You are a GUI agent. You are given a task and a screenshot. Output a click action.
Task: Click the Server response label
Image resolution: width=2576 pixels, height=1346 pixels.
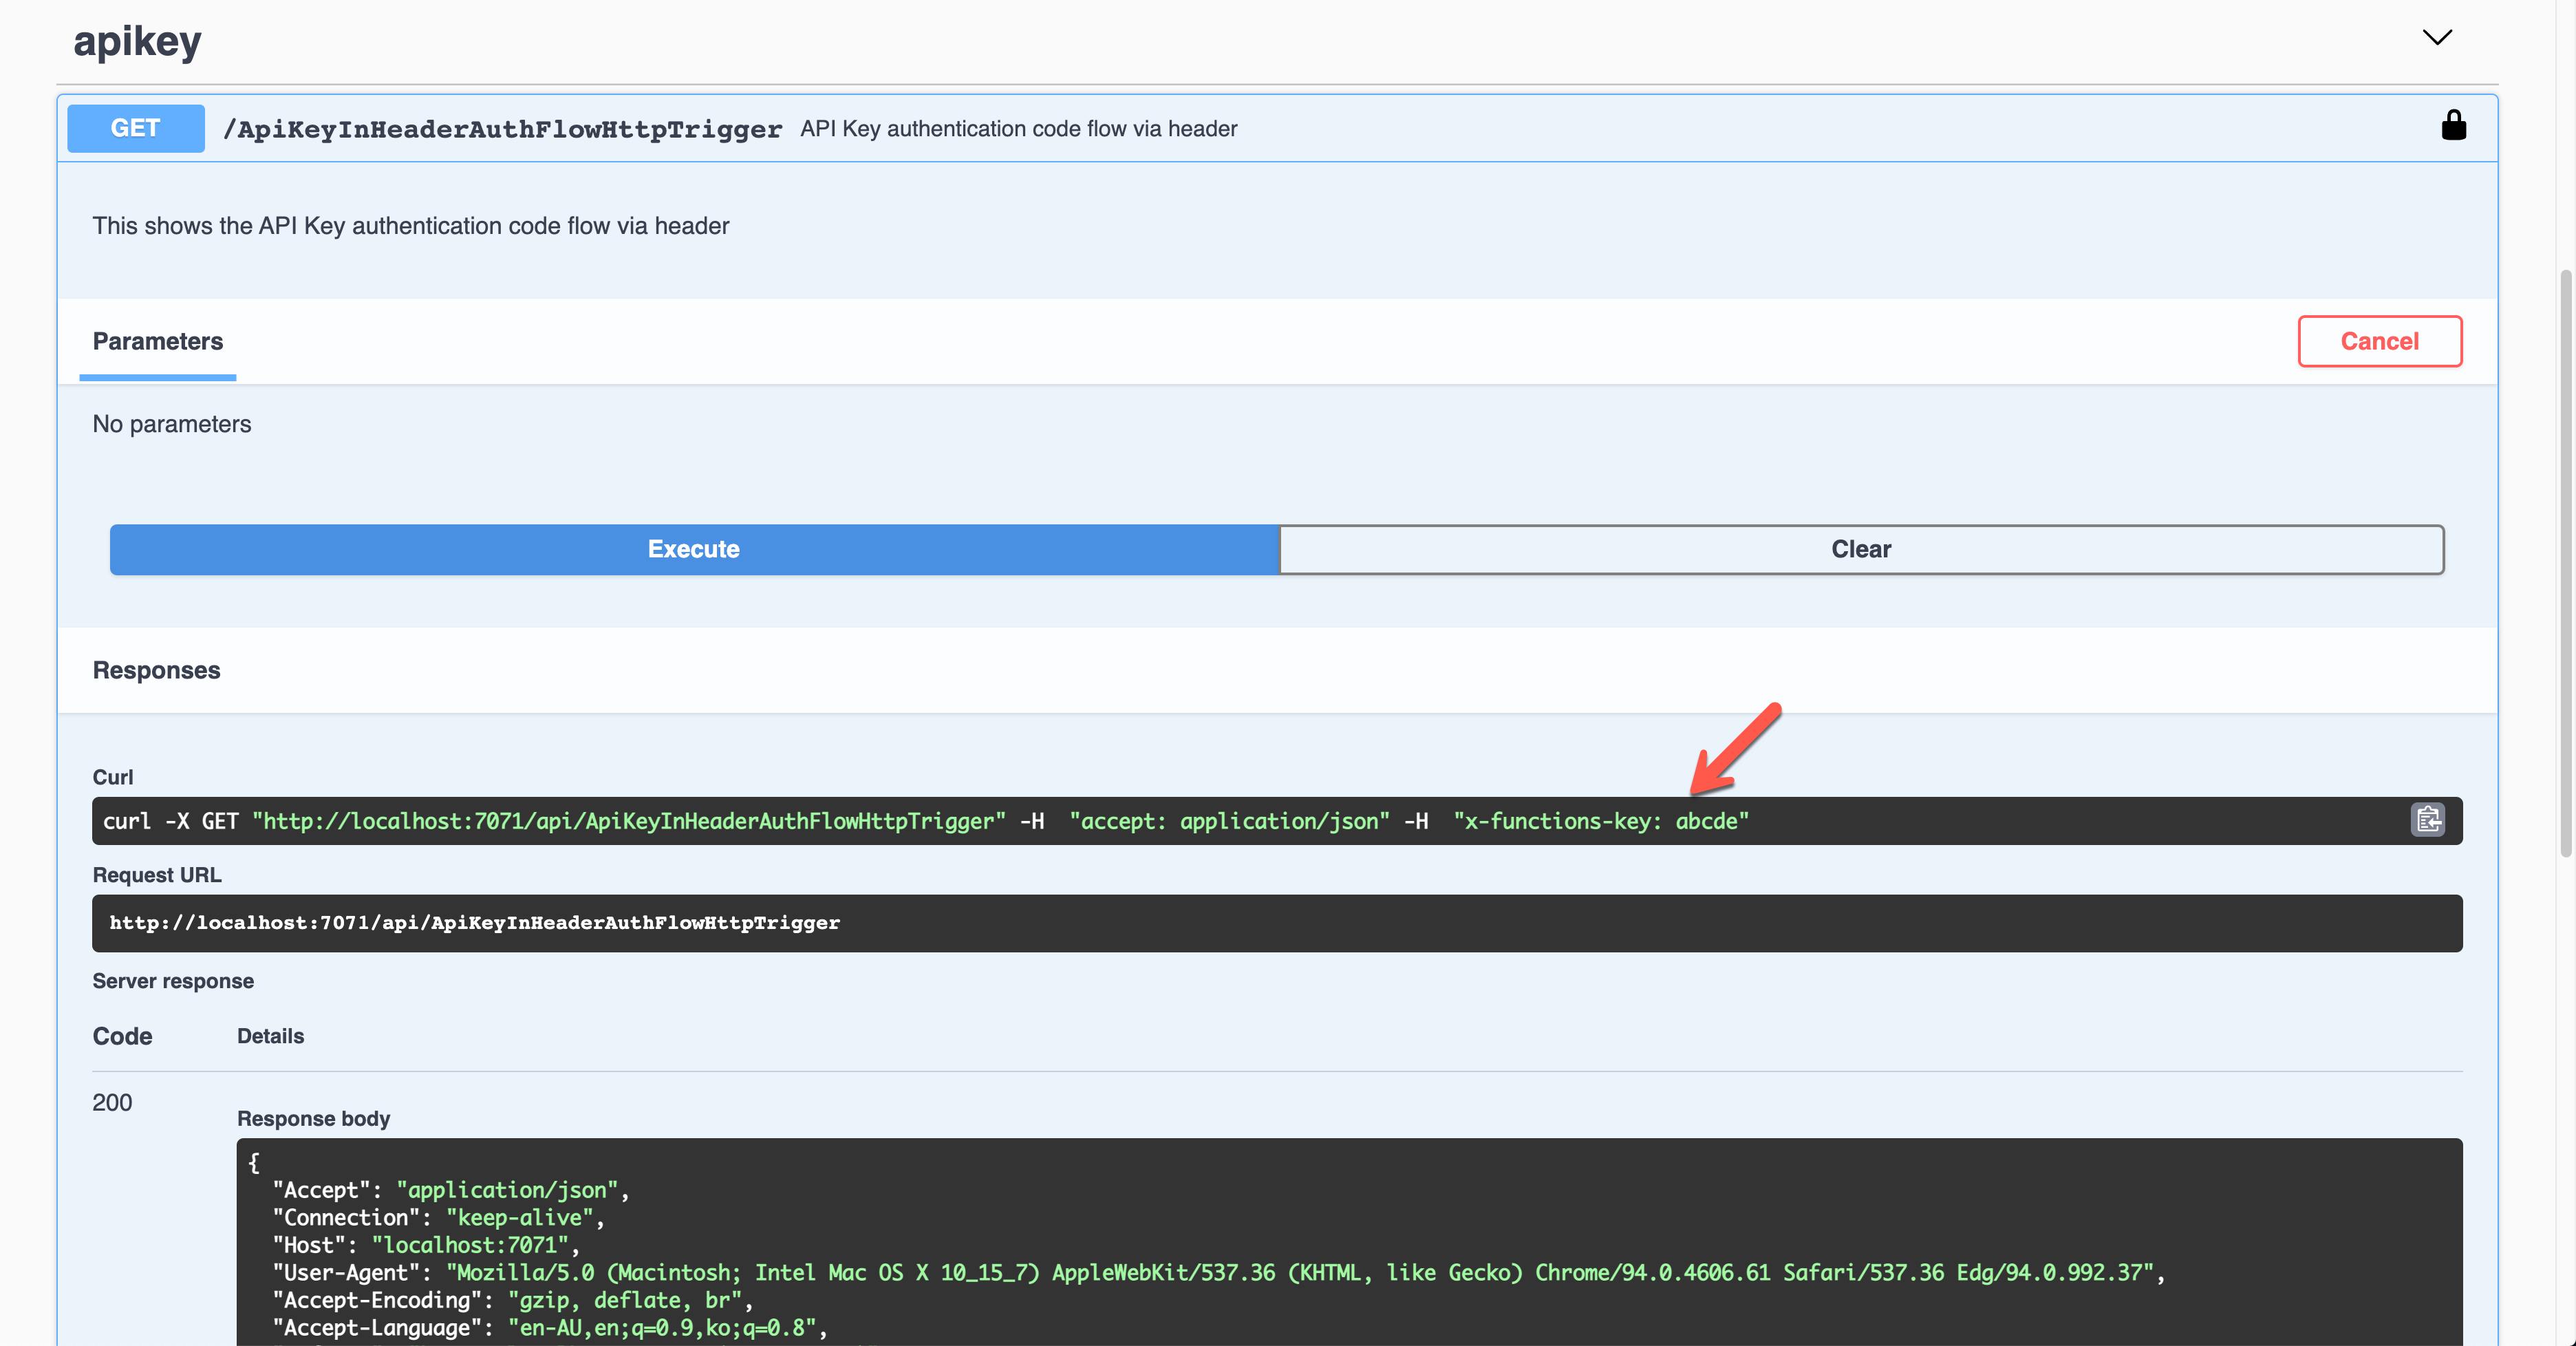(173, 981)
